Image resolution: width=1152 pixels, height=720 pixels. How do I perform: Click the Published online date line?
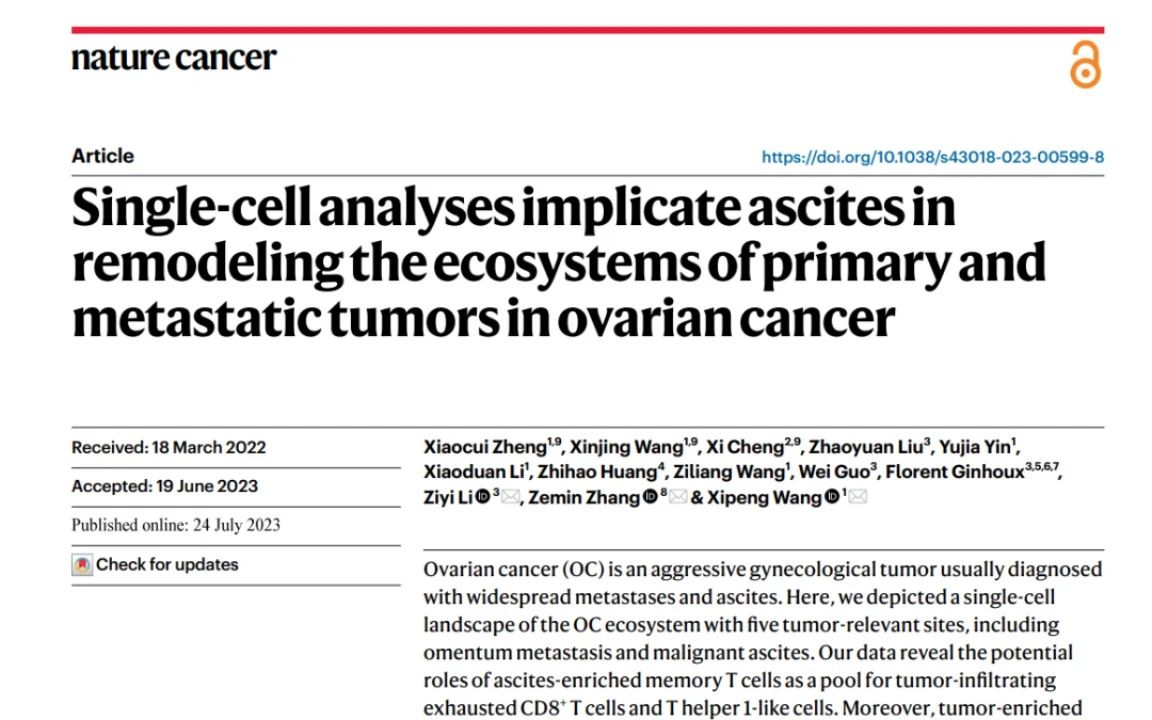[x=176, y=525]
